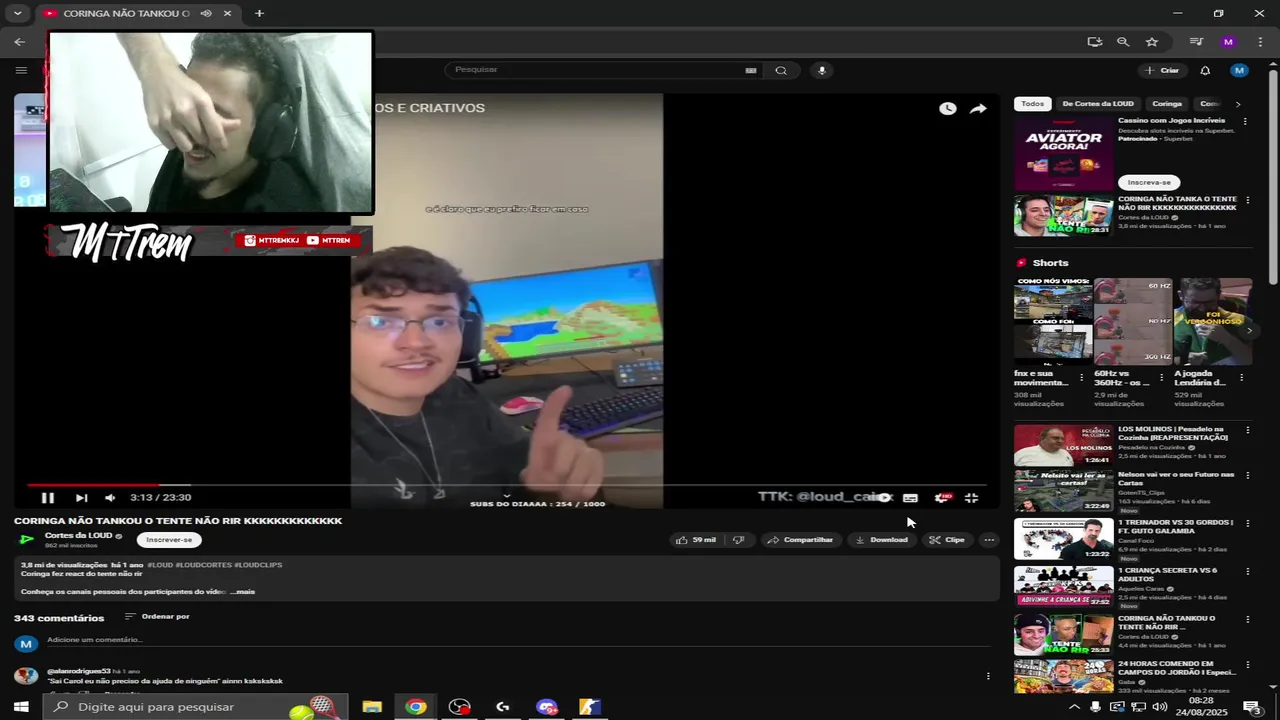1280x720 pixels.
Task: Open options for 1 CRIANÇA SECRETA video
Action: 1247,572
